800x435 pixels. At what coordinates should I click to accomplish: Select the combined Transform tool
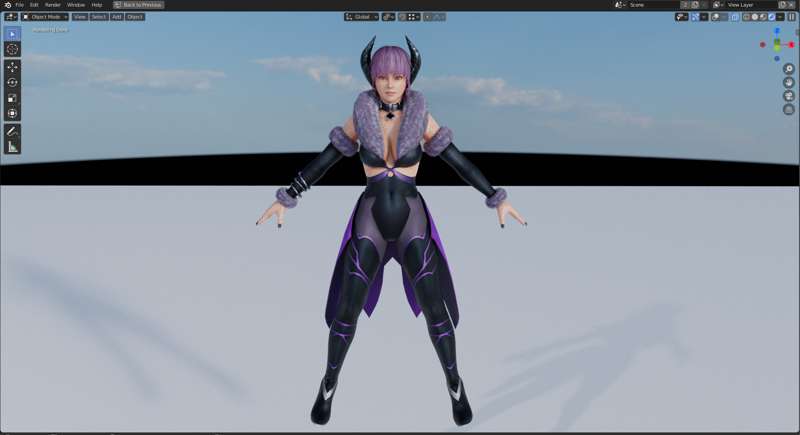tap(12, 113)
